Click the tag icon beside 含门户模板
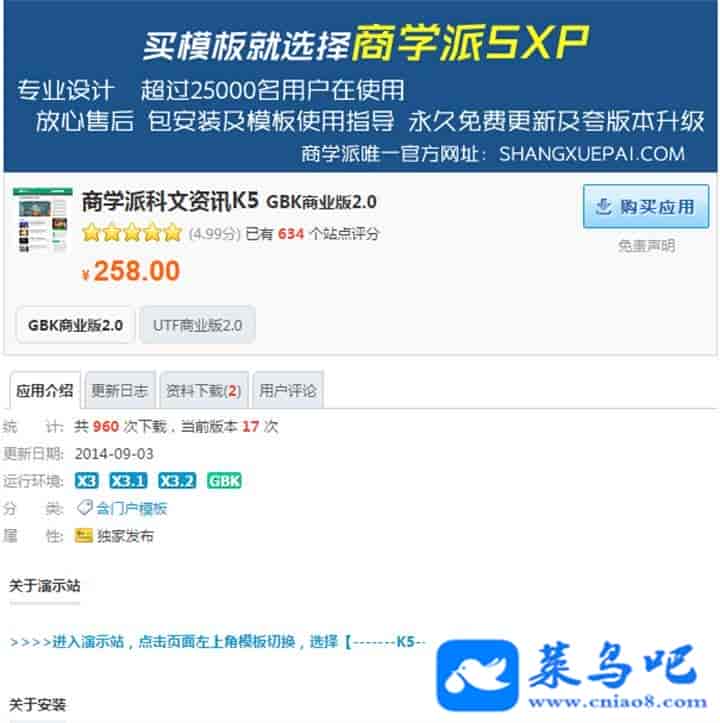This screenshot has width=720, height=723. coord(84,508)
